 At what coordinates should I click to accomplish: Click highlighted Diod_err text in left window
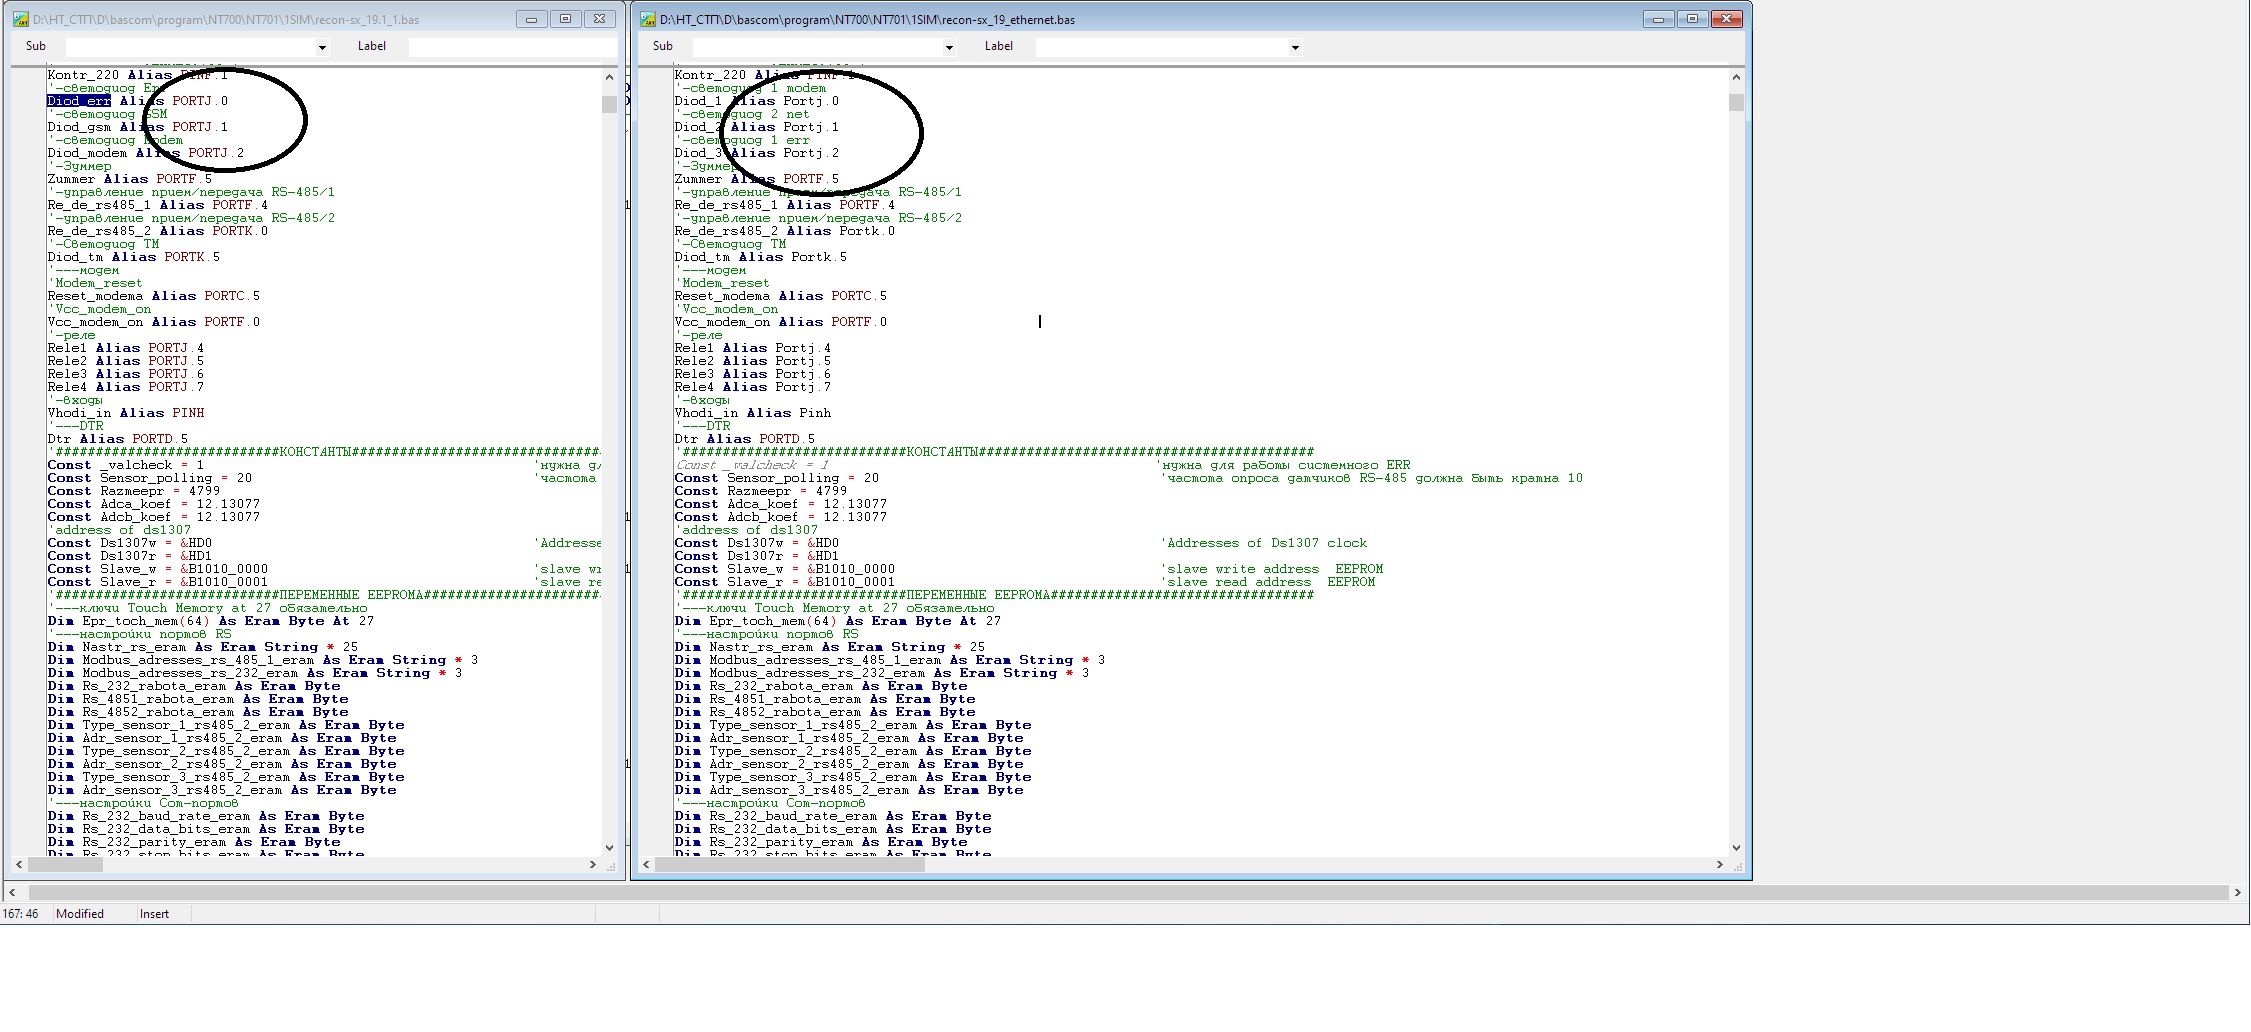pyautogui.click(x=79, y=101)
